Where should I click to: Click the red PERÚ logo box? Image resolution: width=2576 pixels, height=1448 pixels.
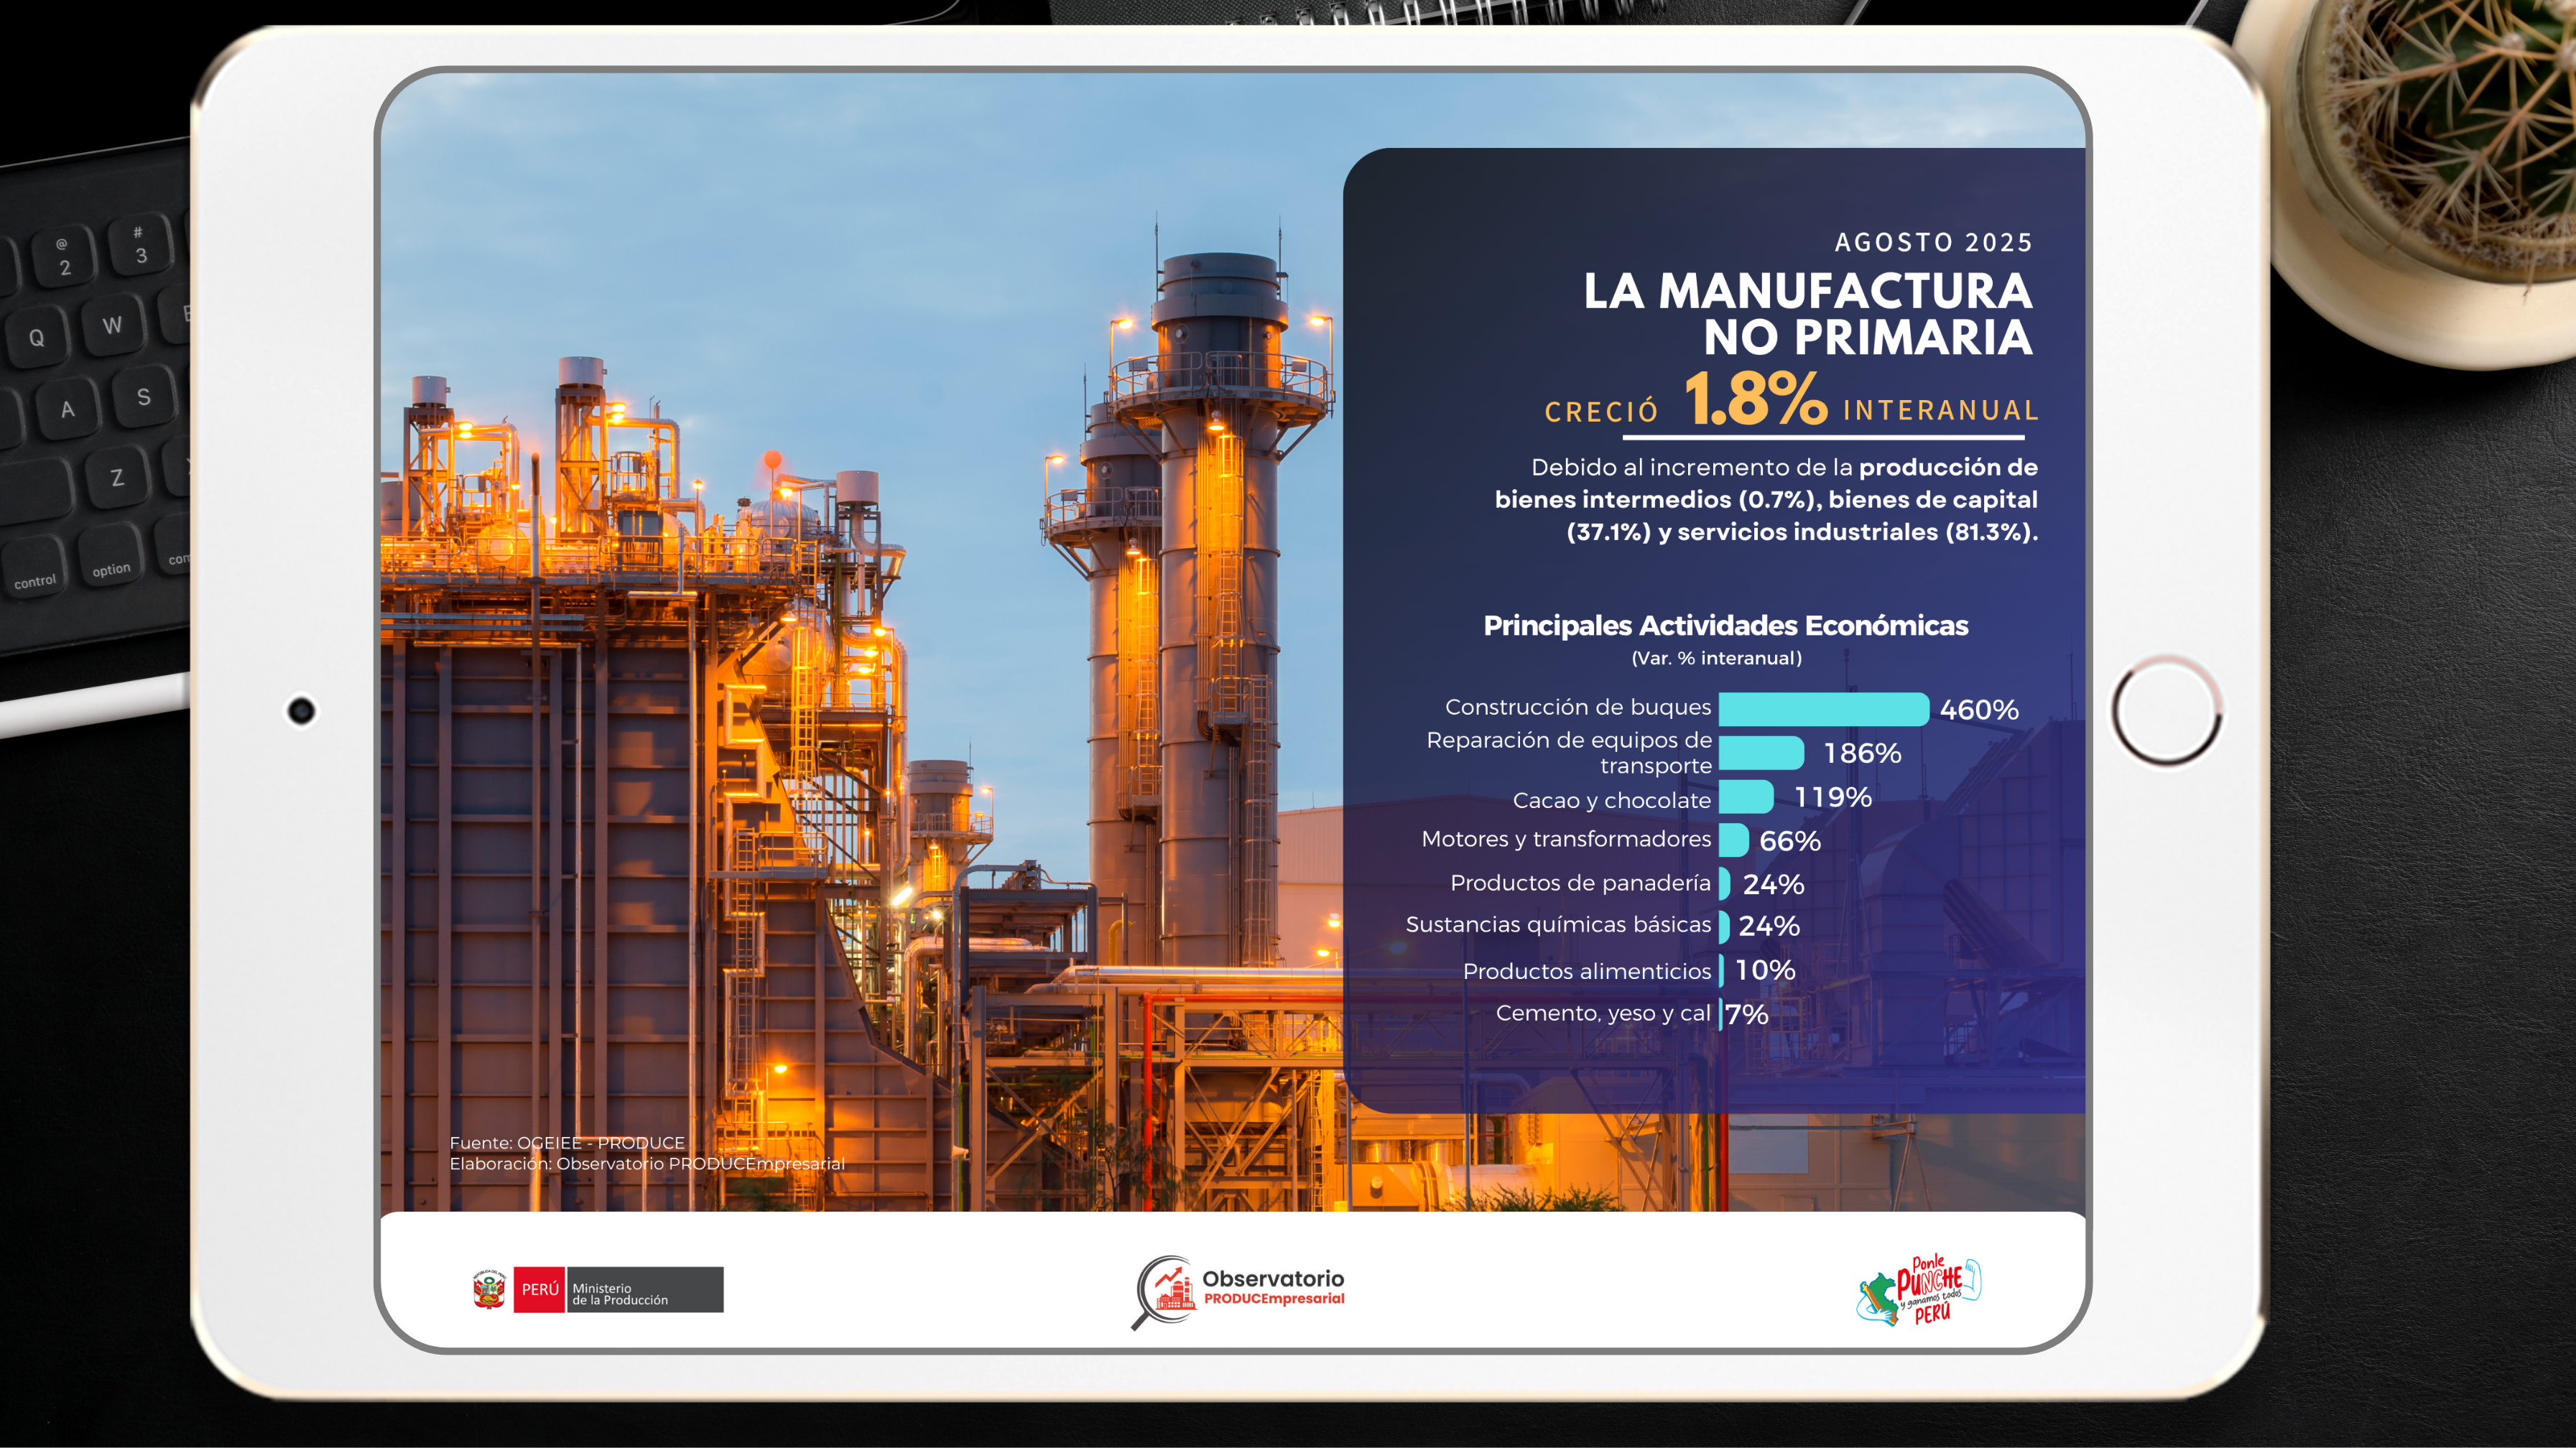tap(539, 1290)
